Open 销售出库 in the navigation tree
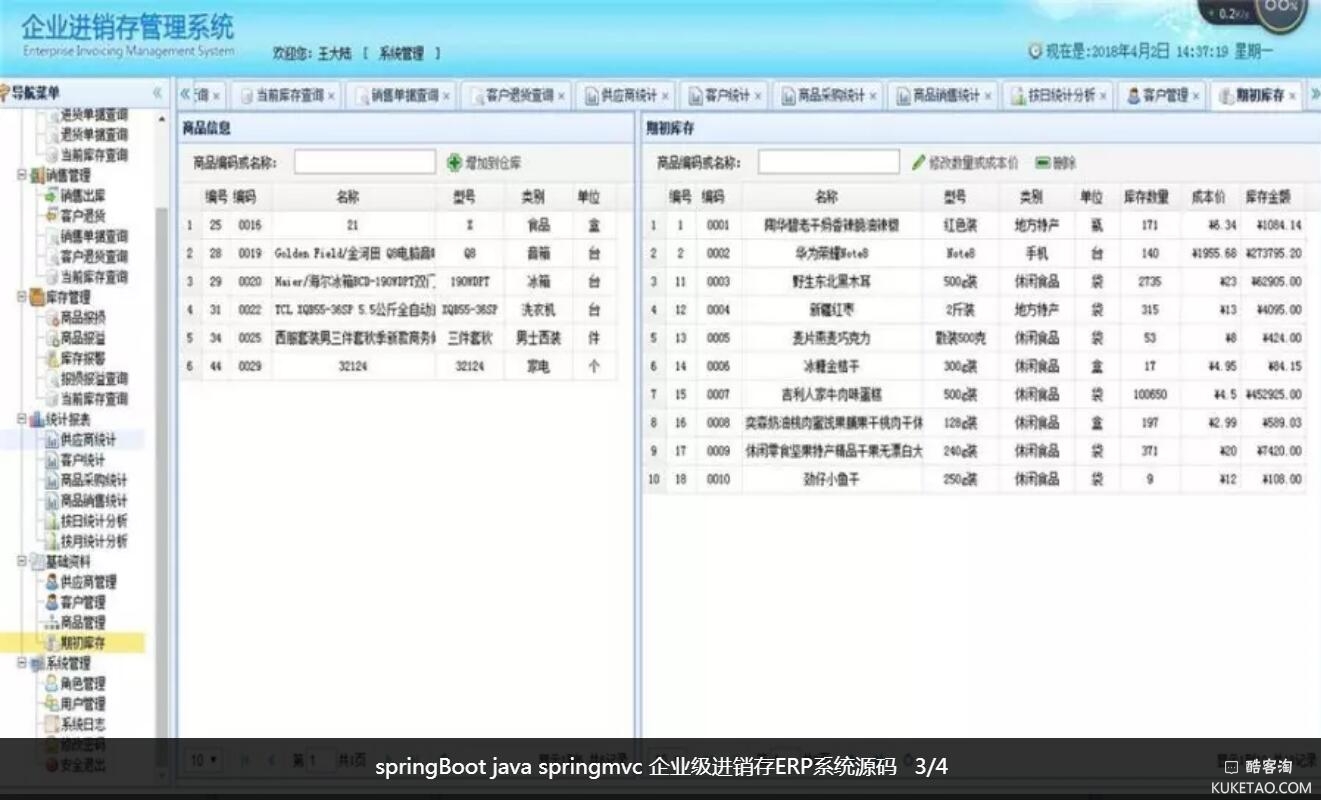The height and width of the screenshot is (800, 1321). click(x=81, y=195)
